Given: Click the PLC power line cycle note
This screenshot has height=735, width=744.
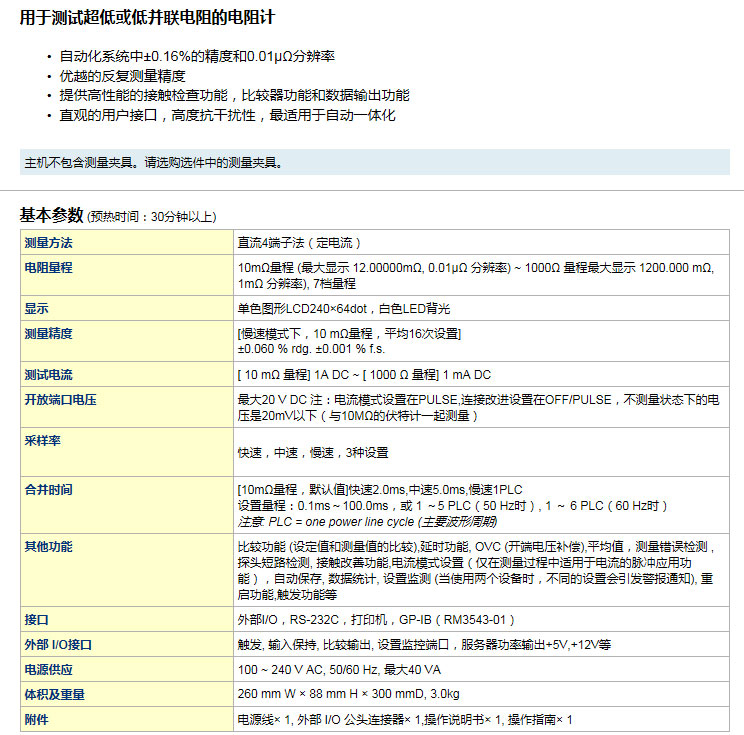Looking at the screenshot, I should point(367,521).
